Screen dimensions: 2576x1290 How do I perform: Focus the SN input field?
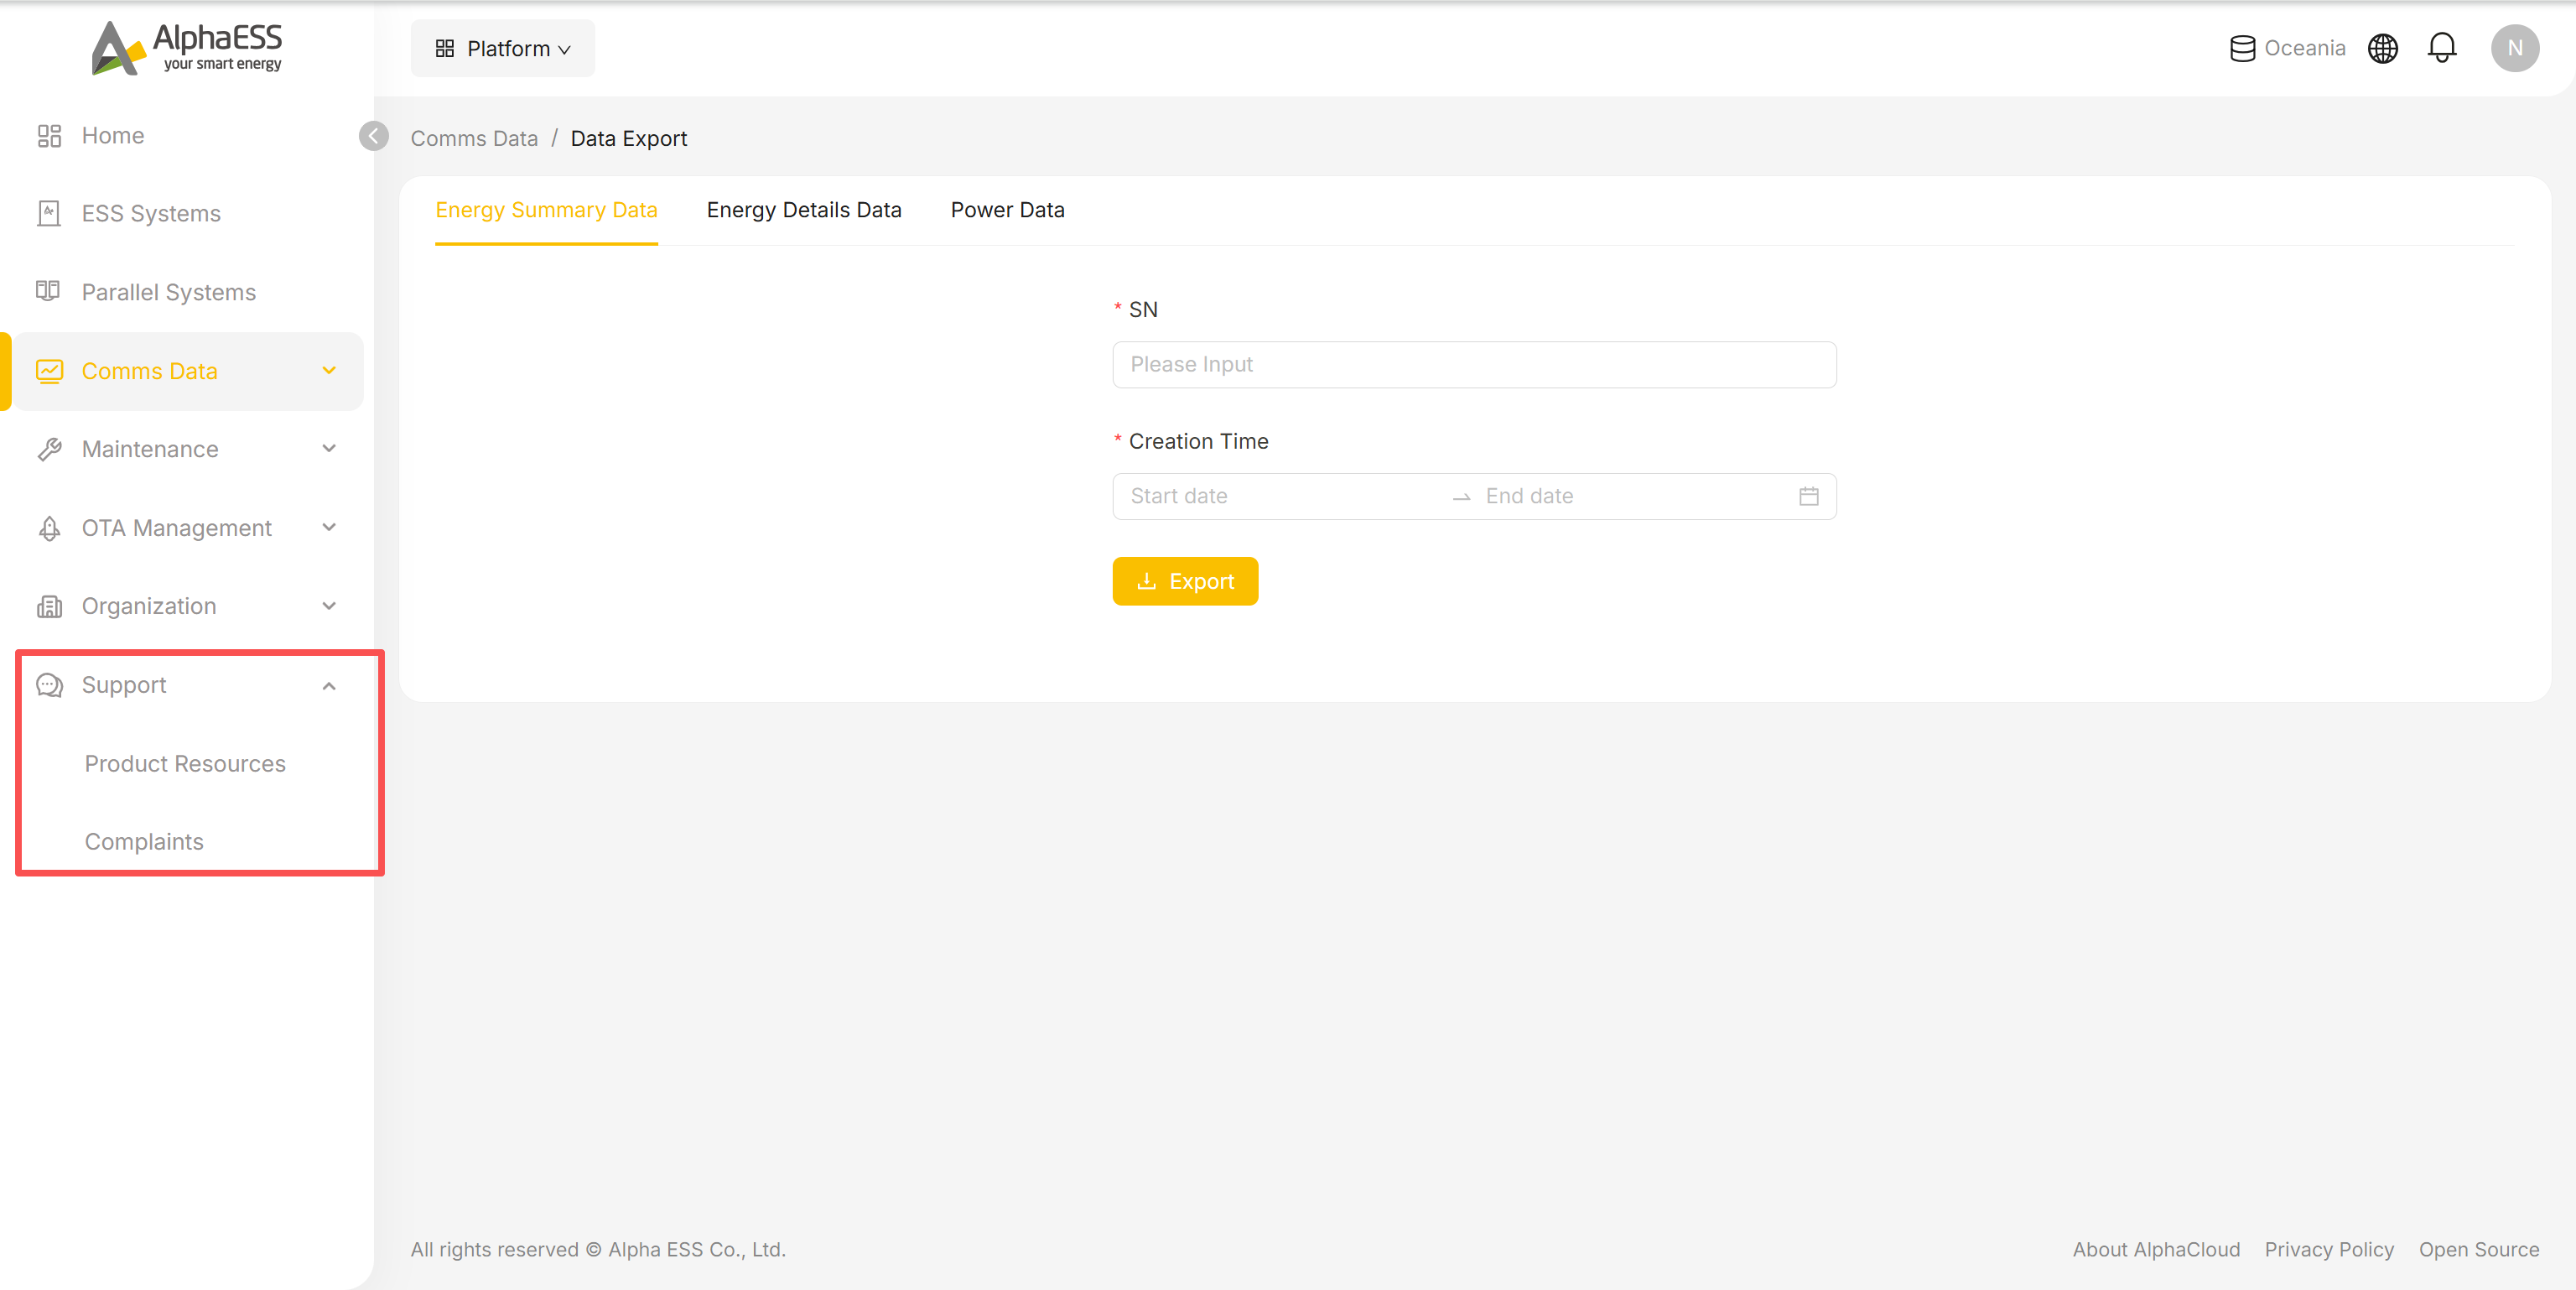tap(1474, 364)
